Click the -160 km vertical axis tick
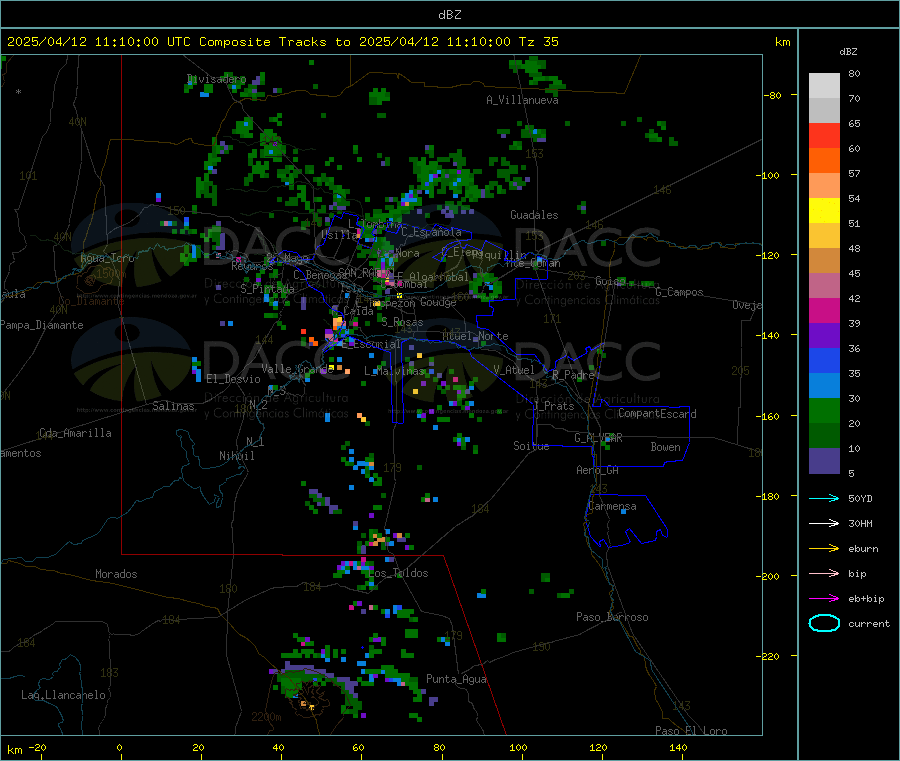 click(770, 416)
